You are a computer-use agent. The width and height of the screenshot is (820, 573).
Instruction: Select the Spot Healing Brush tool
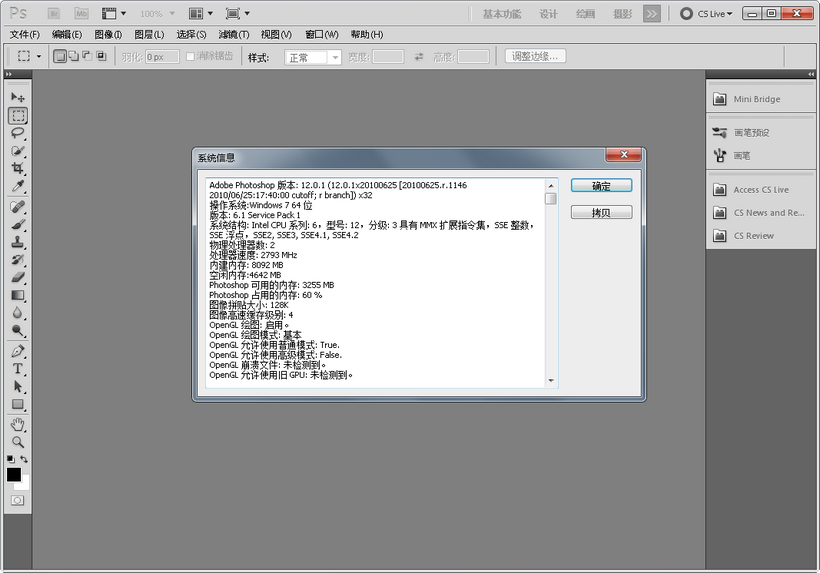coord(17,207)
